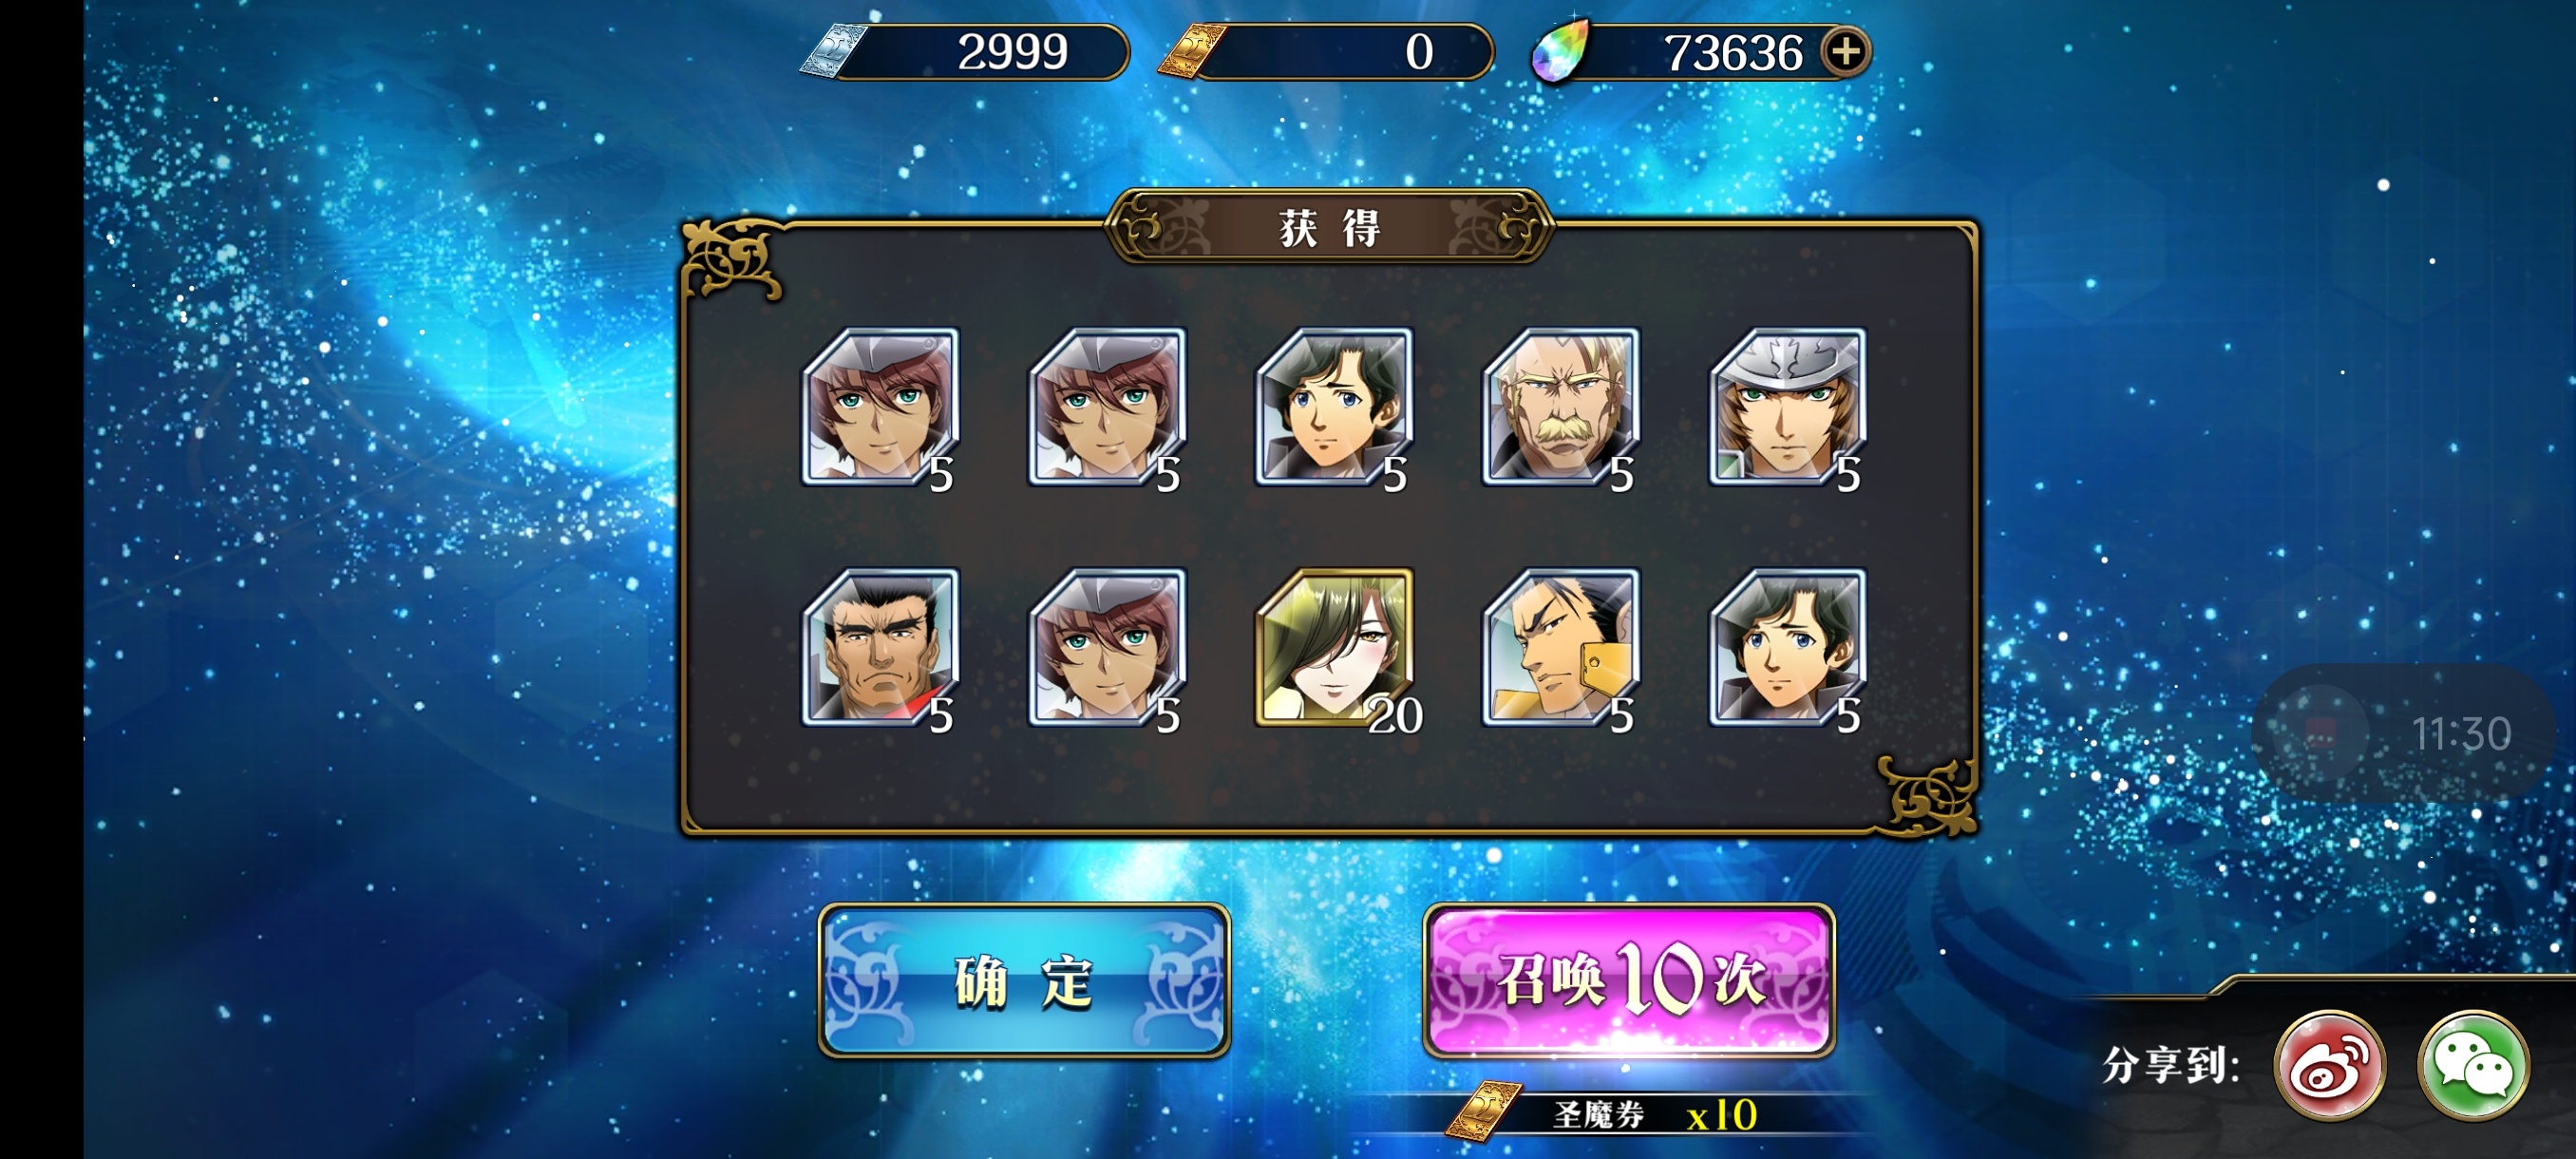2576x1159 pixels.
Task: Confirm results with 确定 button
Action: (x=1024, y=980)
